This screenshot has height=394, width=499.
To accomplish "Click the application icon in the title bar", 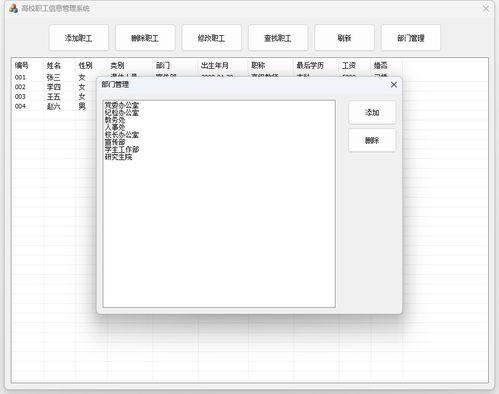I will coord(13,8).
